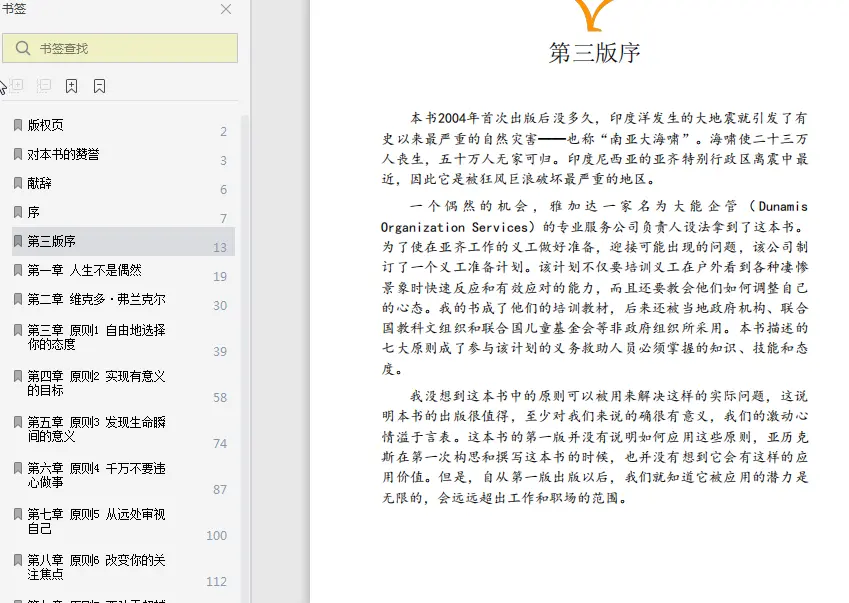This screenshot has width=849, height=603.
Task: Click the bookmark icon beside 第一章
Action: tap(18, 270)
